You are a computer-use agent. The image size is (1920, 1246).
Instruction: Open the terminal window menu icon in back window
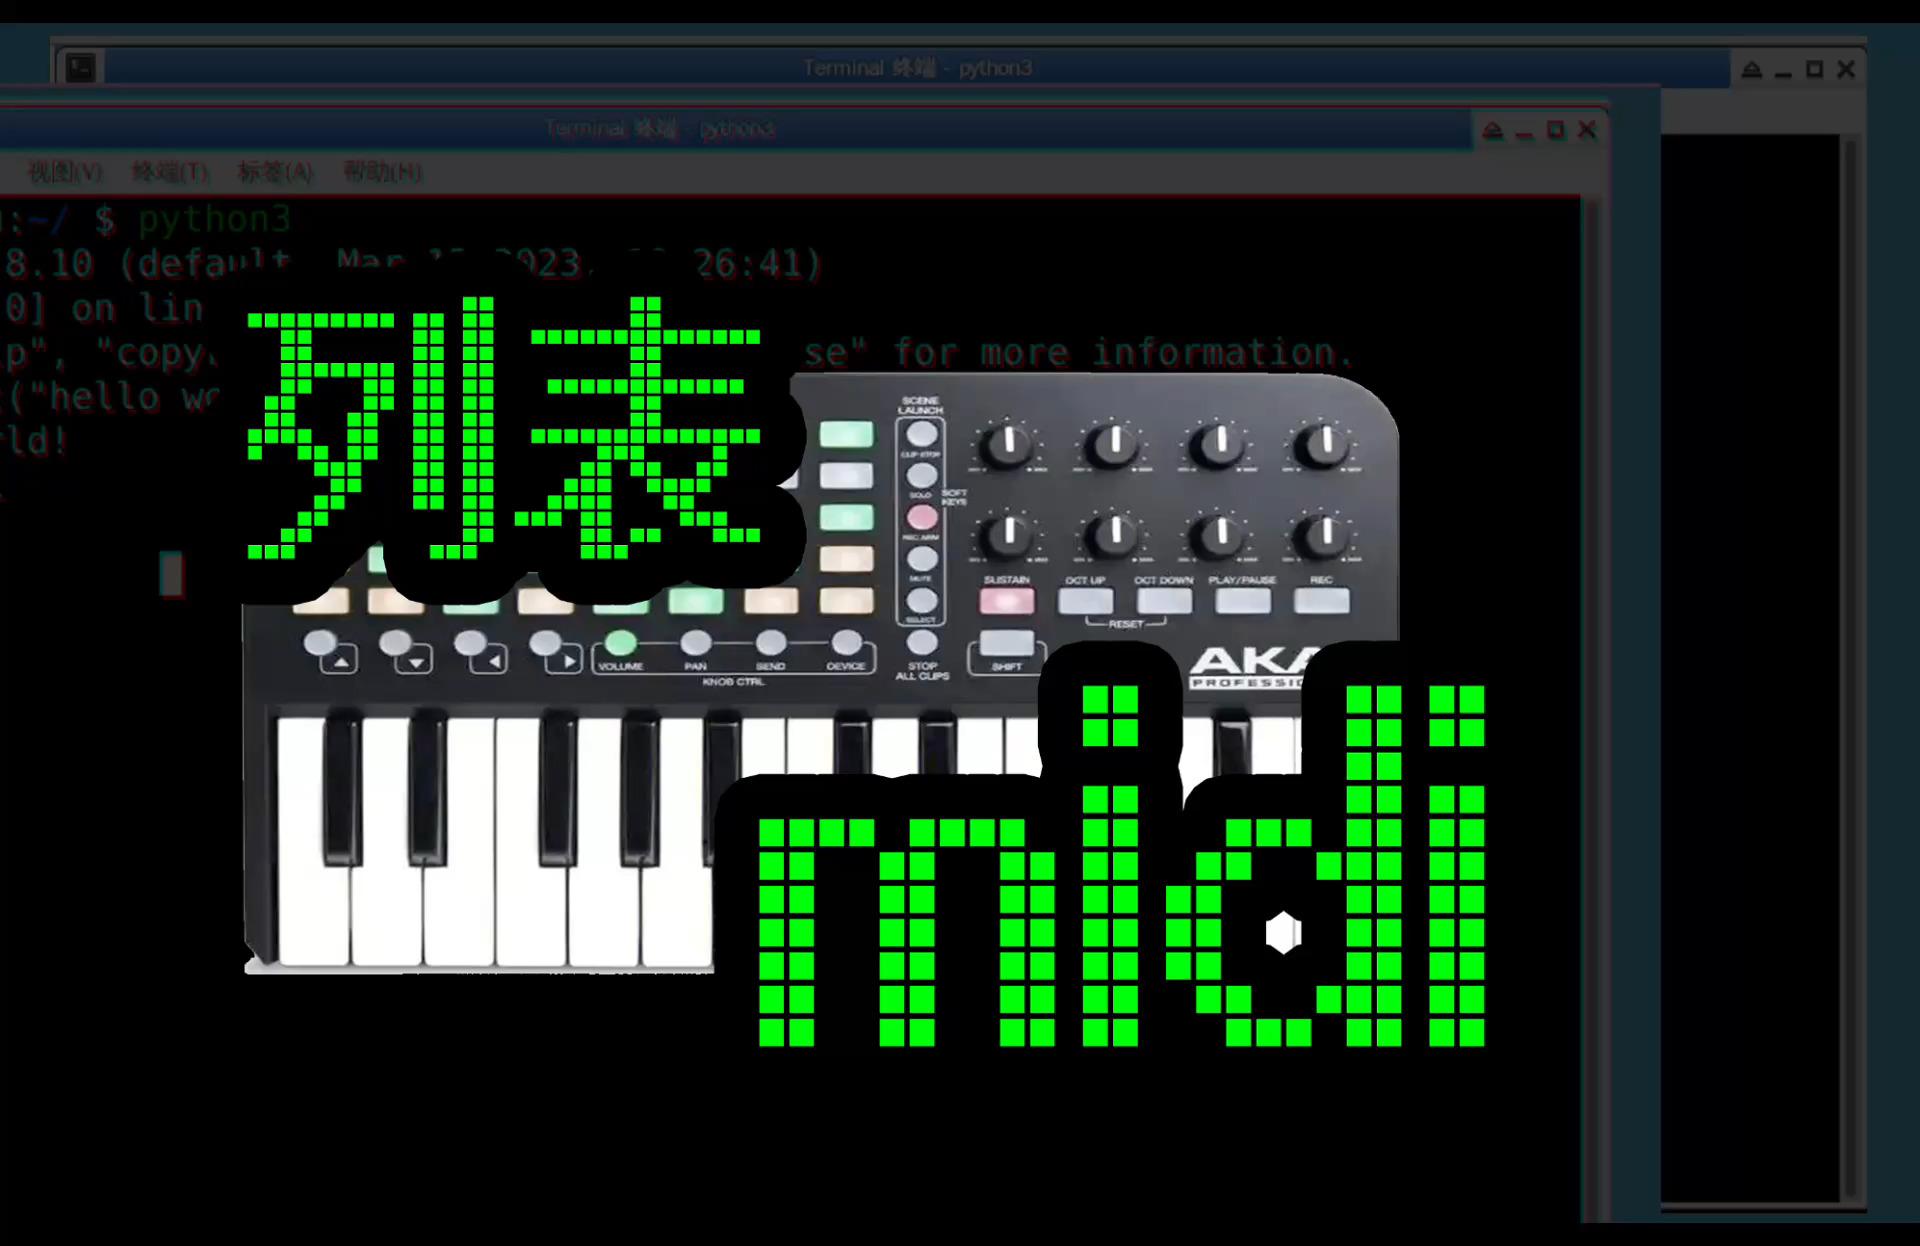pos(80,68)
